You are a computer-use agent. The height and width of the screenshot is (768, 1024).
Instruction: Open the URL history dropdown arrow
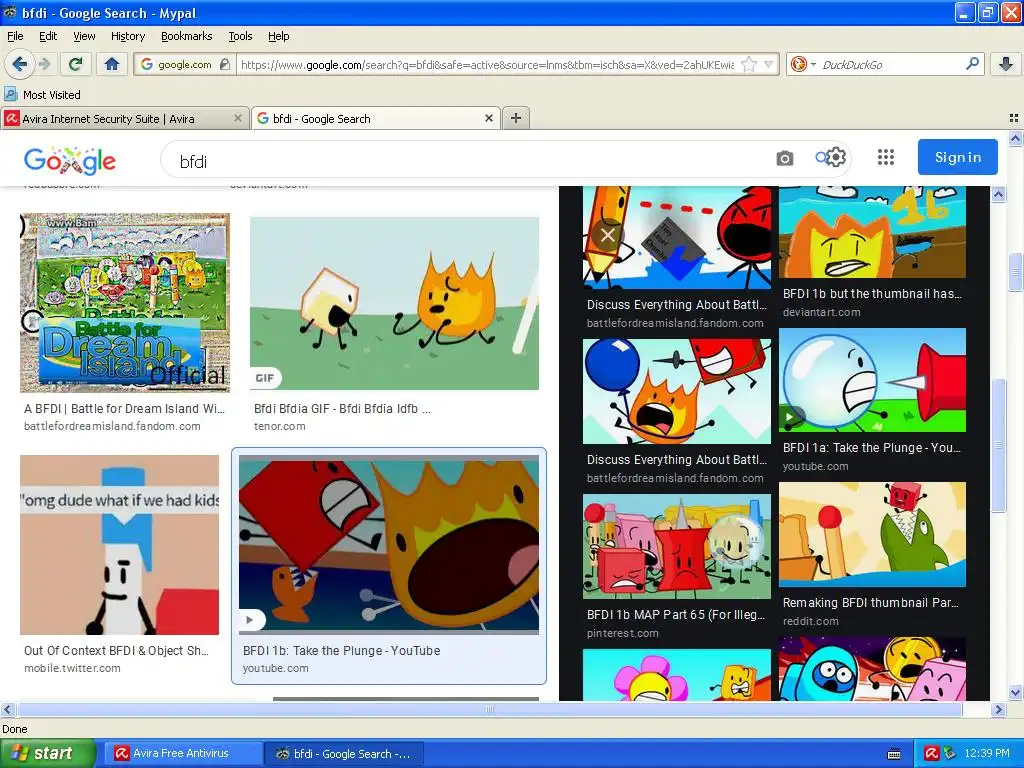coord(769,65)
